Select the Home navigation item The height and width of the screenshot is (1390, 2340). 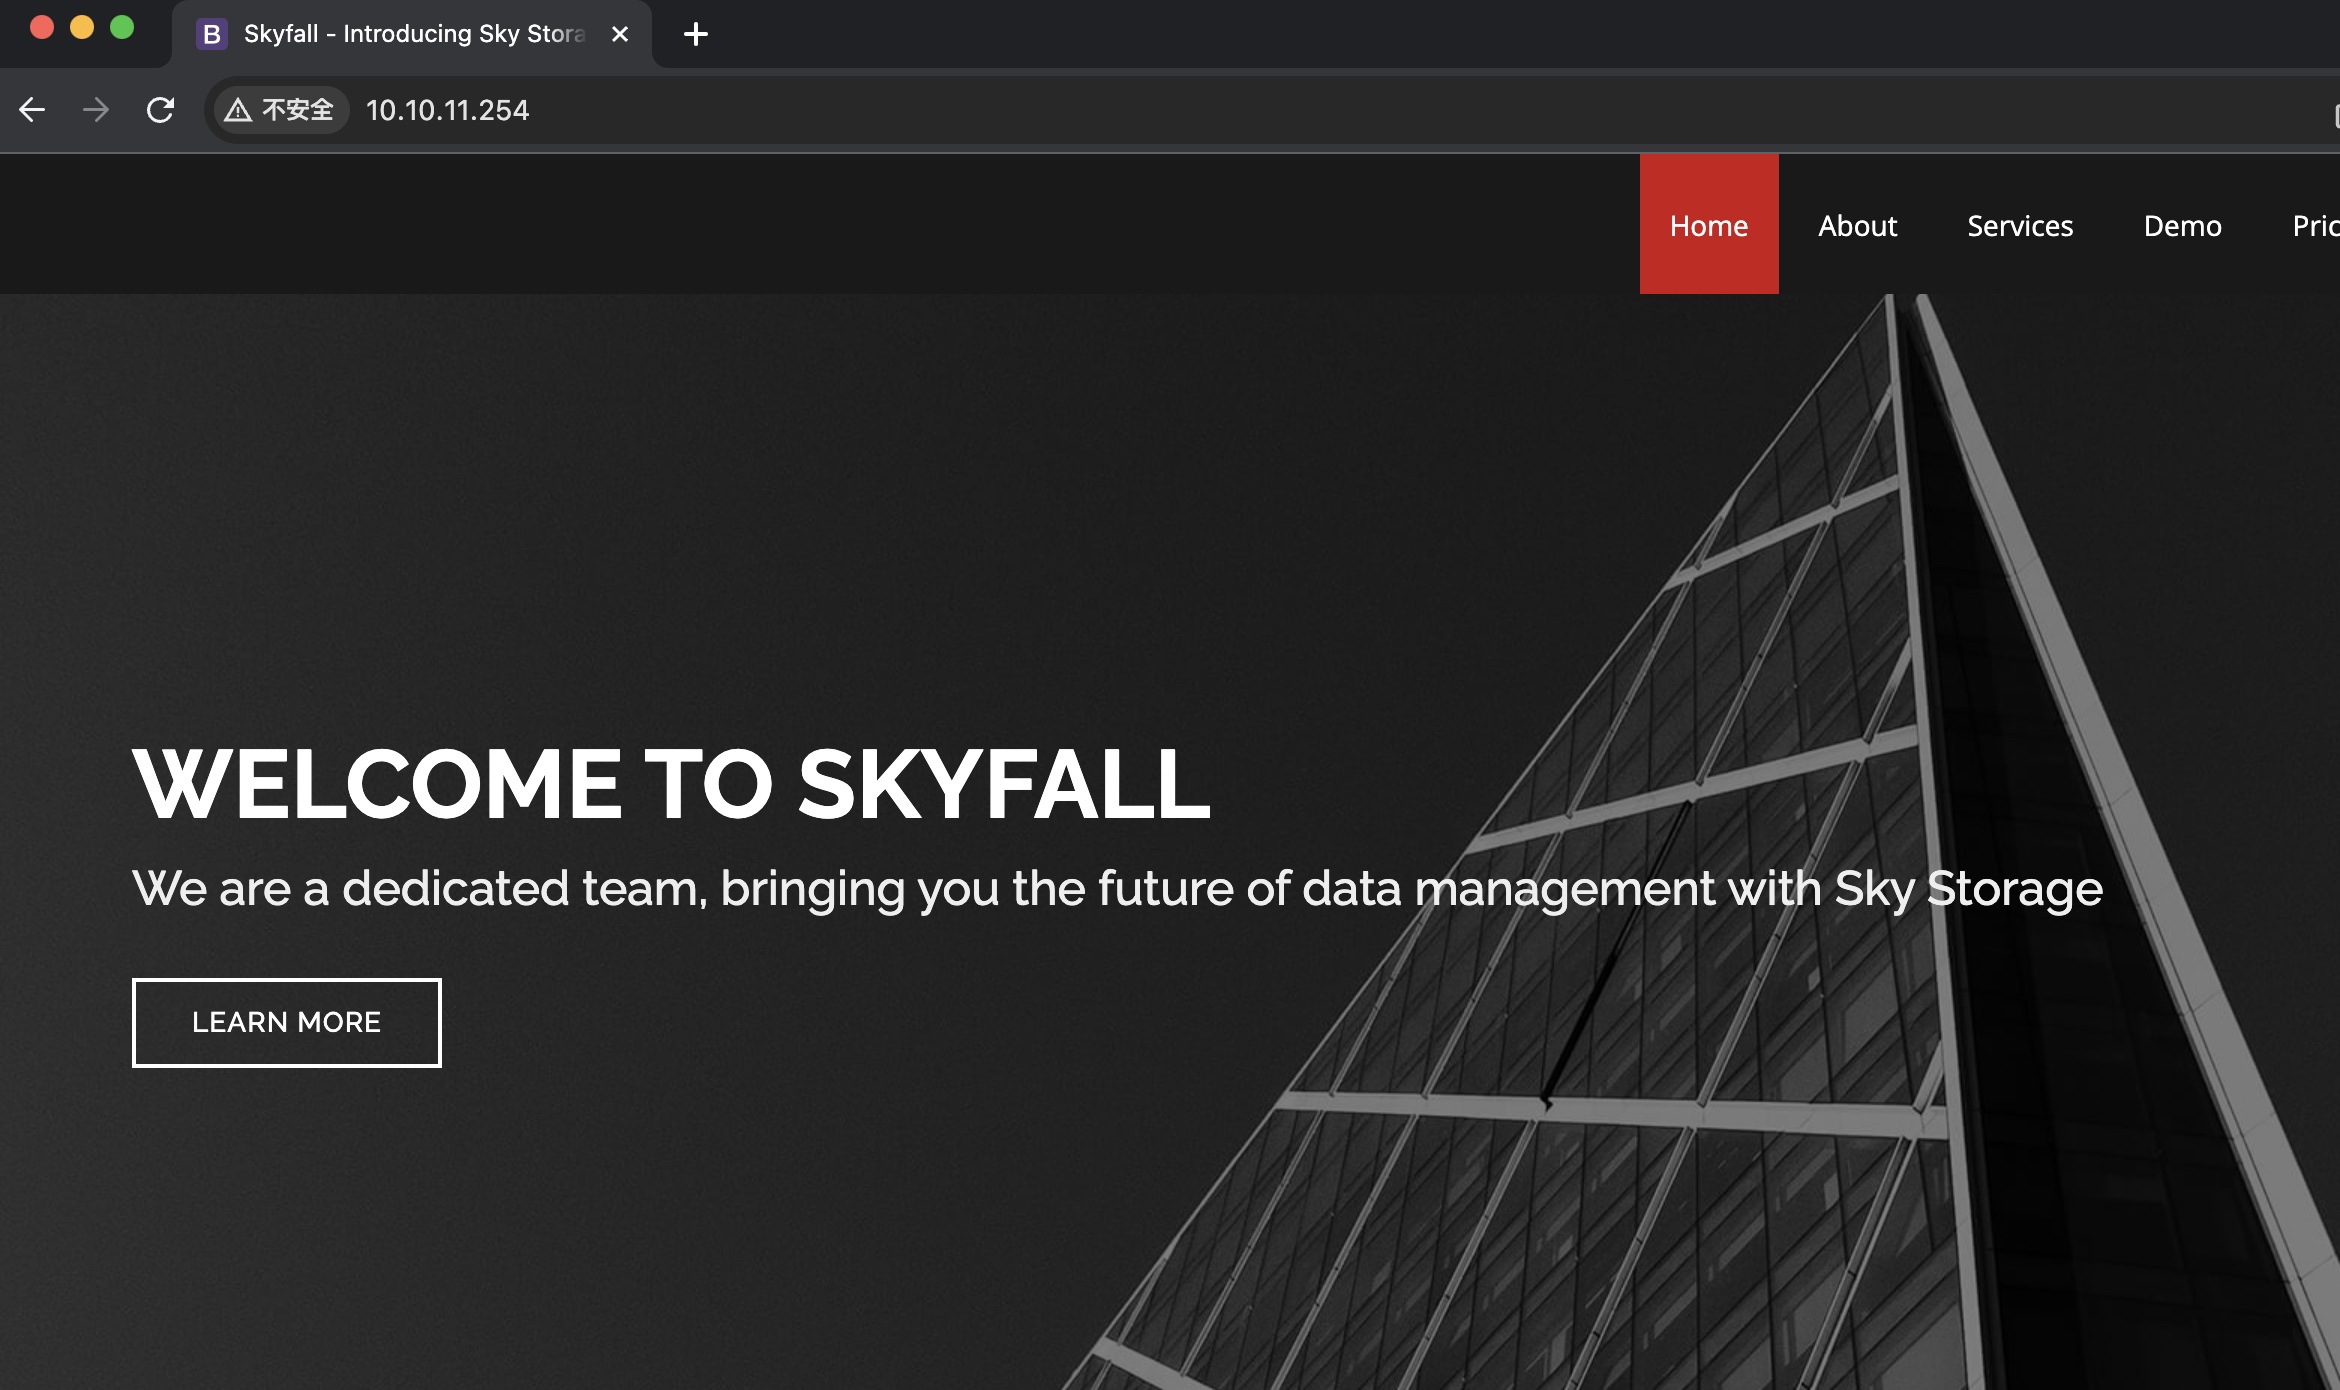[1709, 226]
